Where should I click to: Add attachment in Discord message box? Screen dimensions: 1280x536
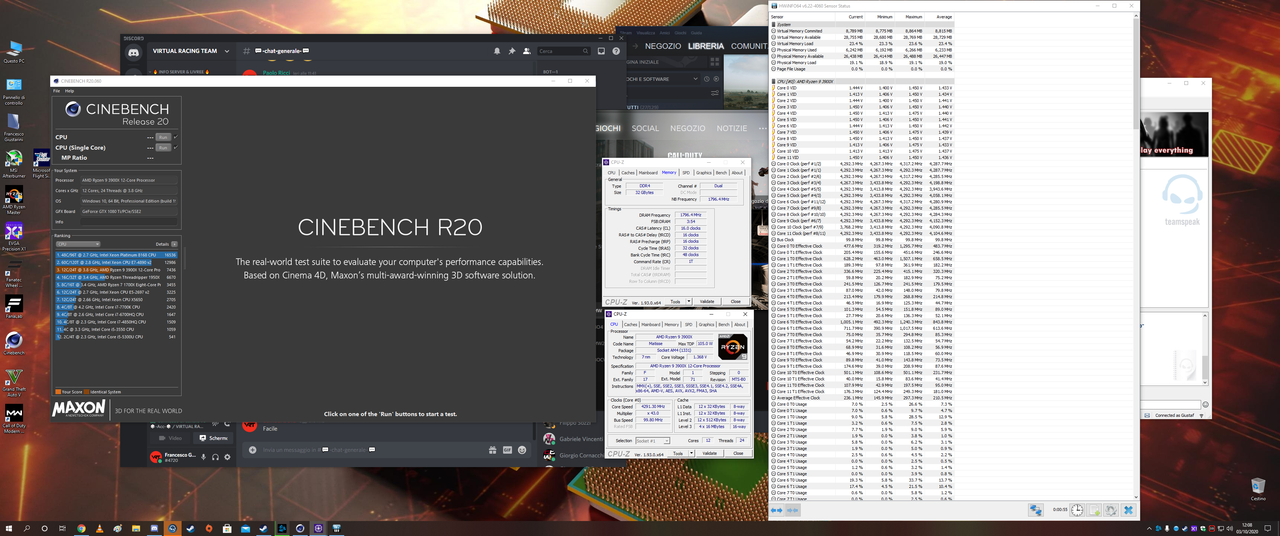[252, 450]
